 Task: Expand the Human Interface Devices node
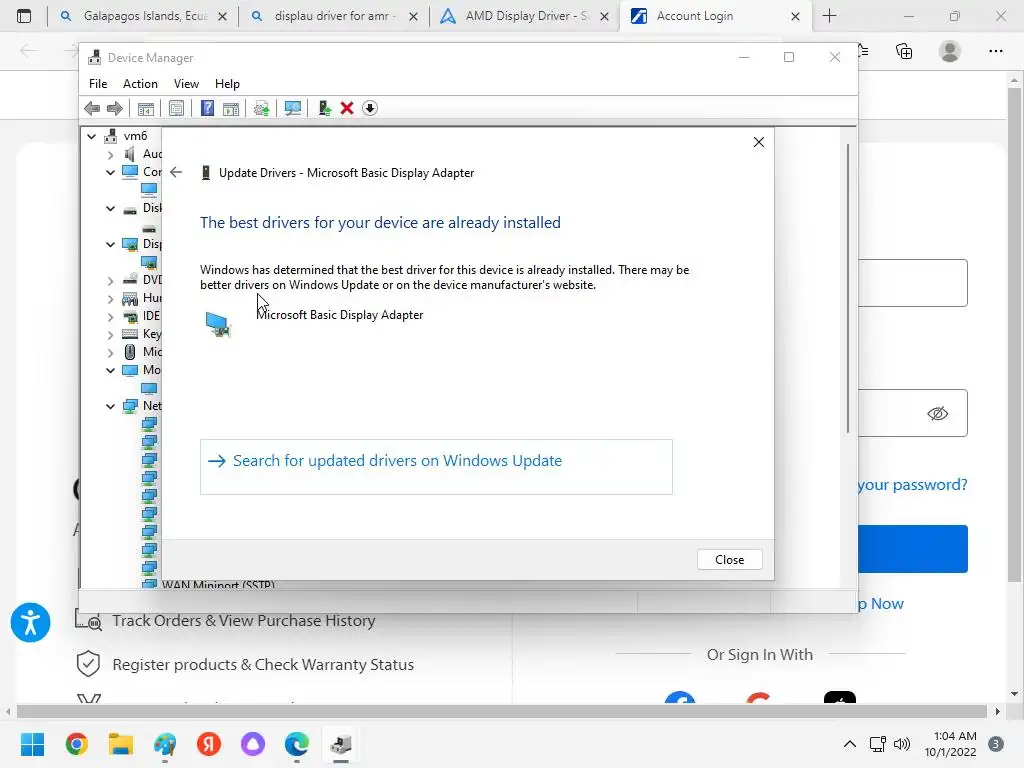pyautogui.click(x=110, y=298)
